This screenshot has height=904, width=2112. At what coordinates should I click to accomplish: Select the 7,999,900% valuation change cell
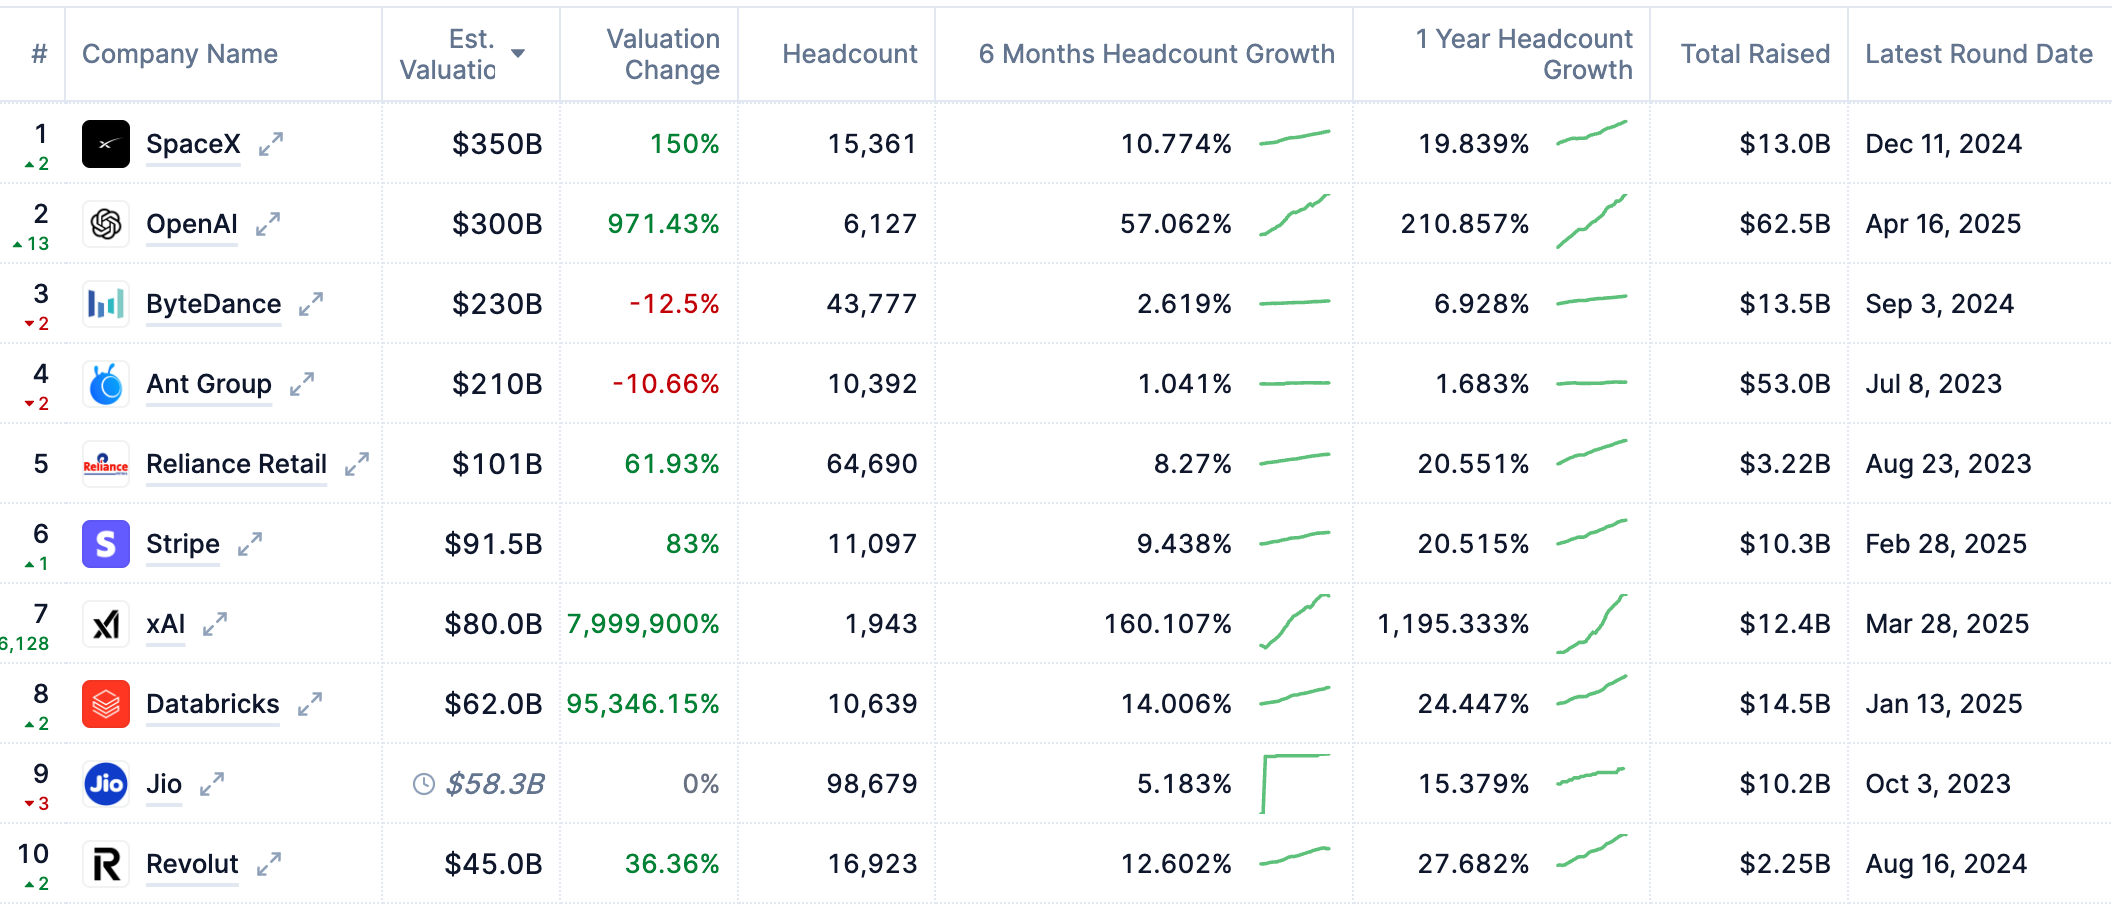click(x=643, y=624)
